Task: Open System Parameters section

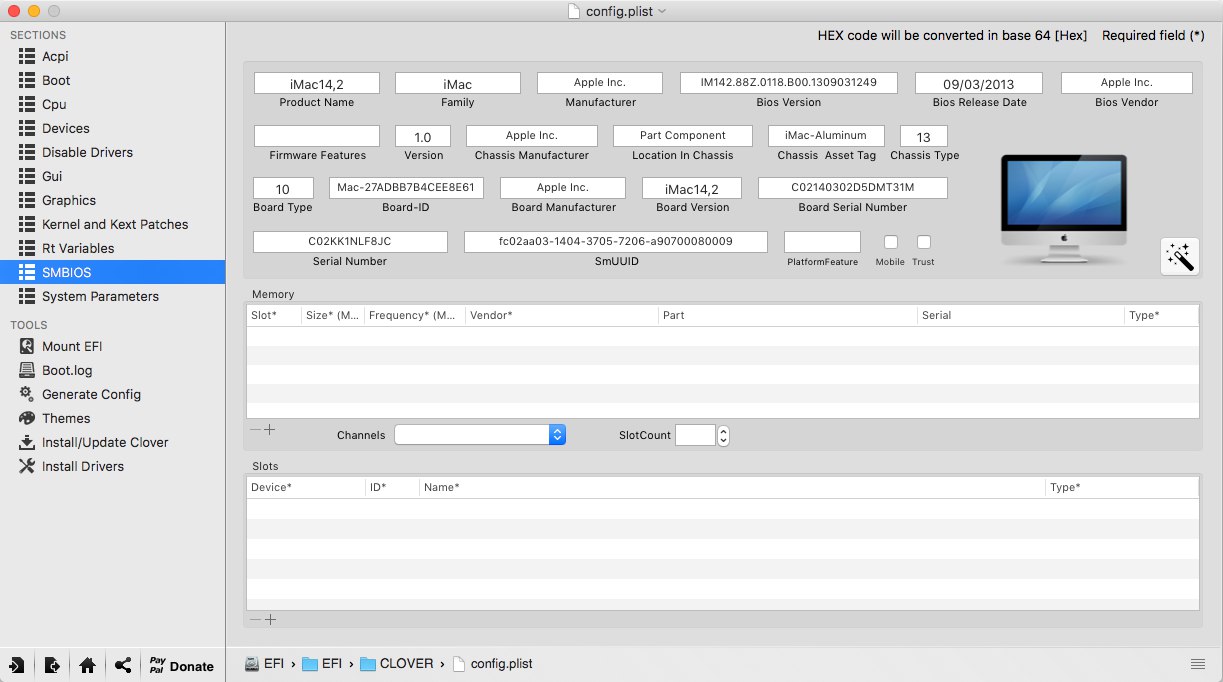Action: click(x=112, y=296)
